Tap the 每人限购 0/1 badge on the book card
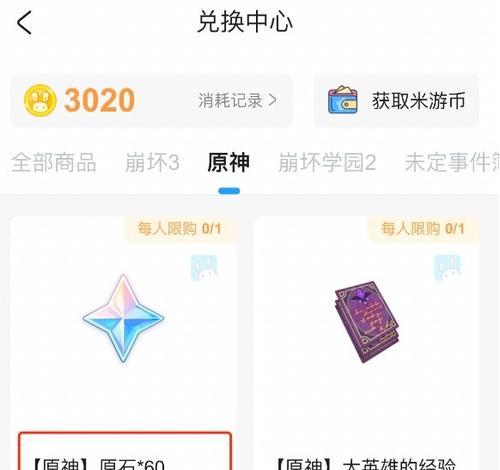 coord(423,229)
